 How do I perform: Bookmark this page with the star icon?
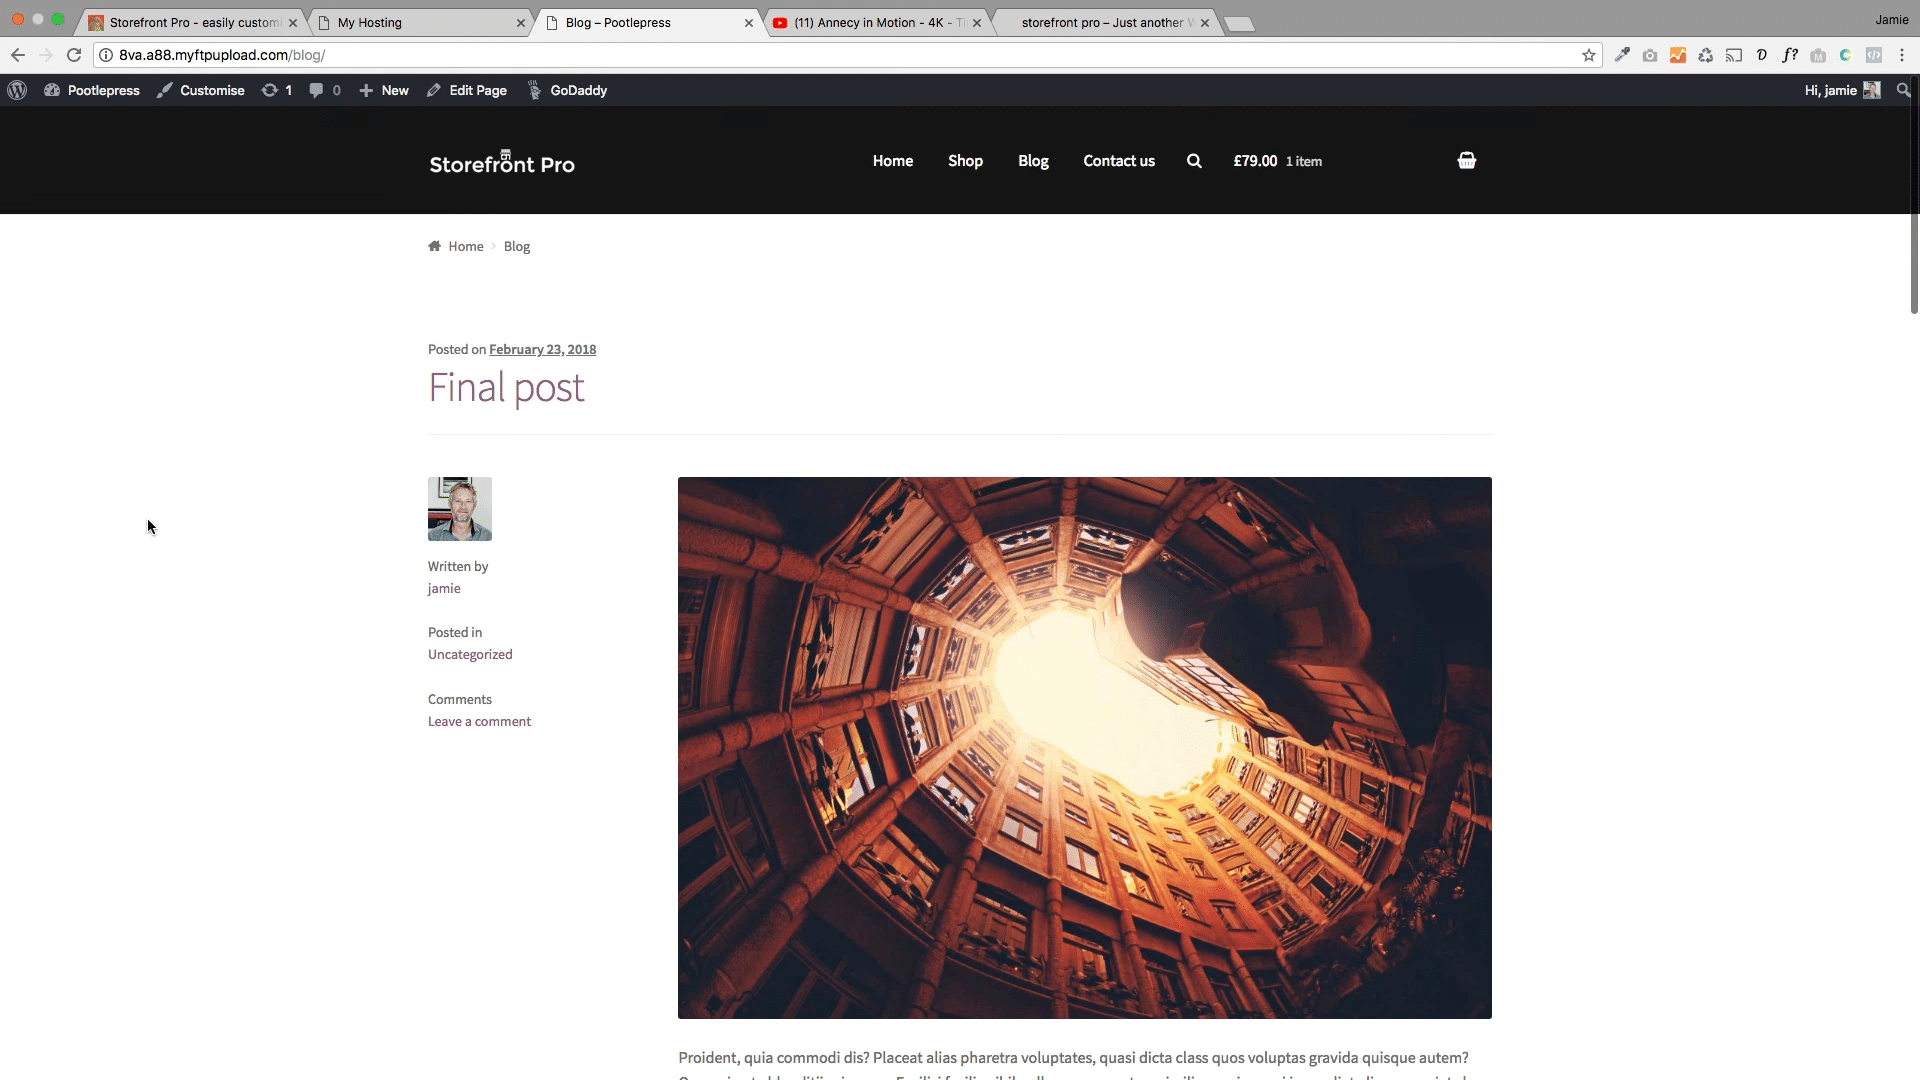tap(1589, 55)
